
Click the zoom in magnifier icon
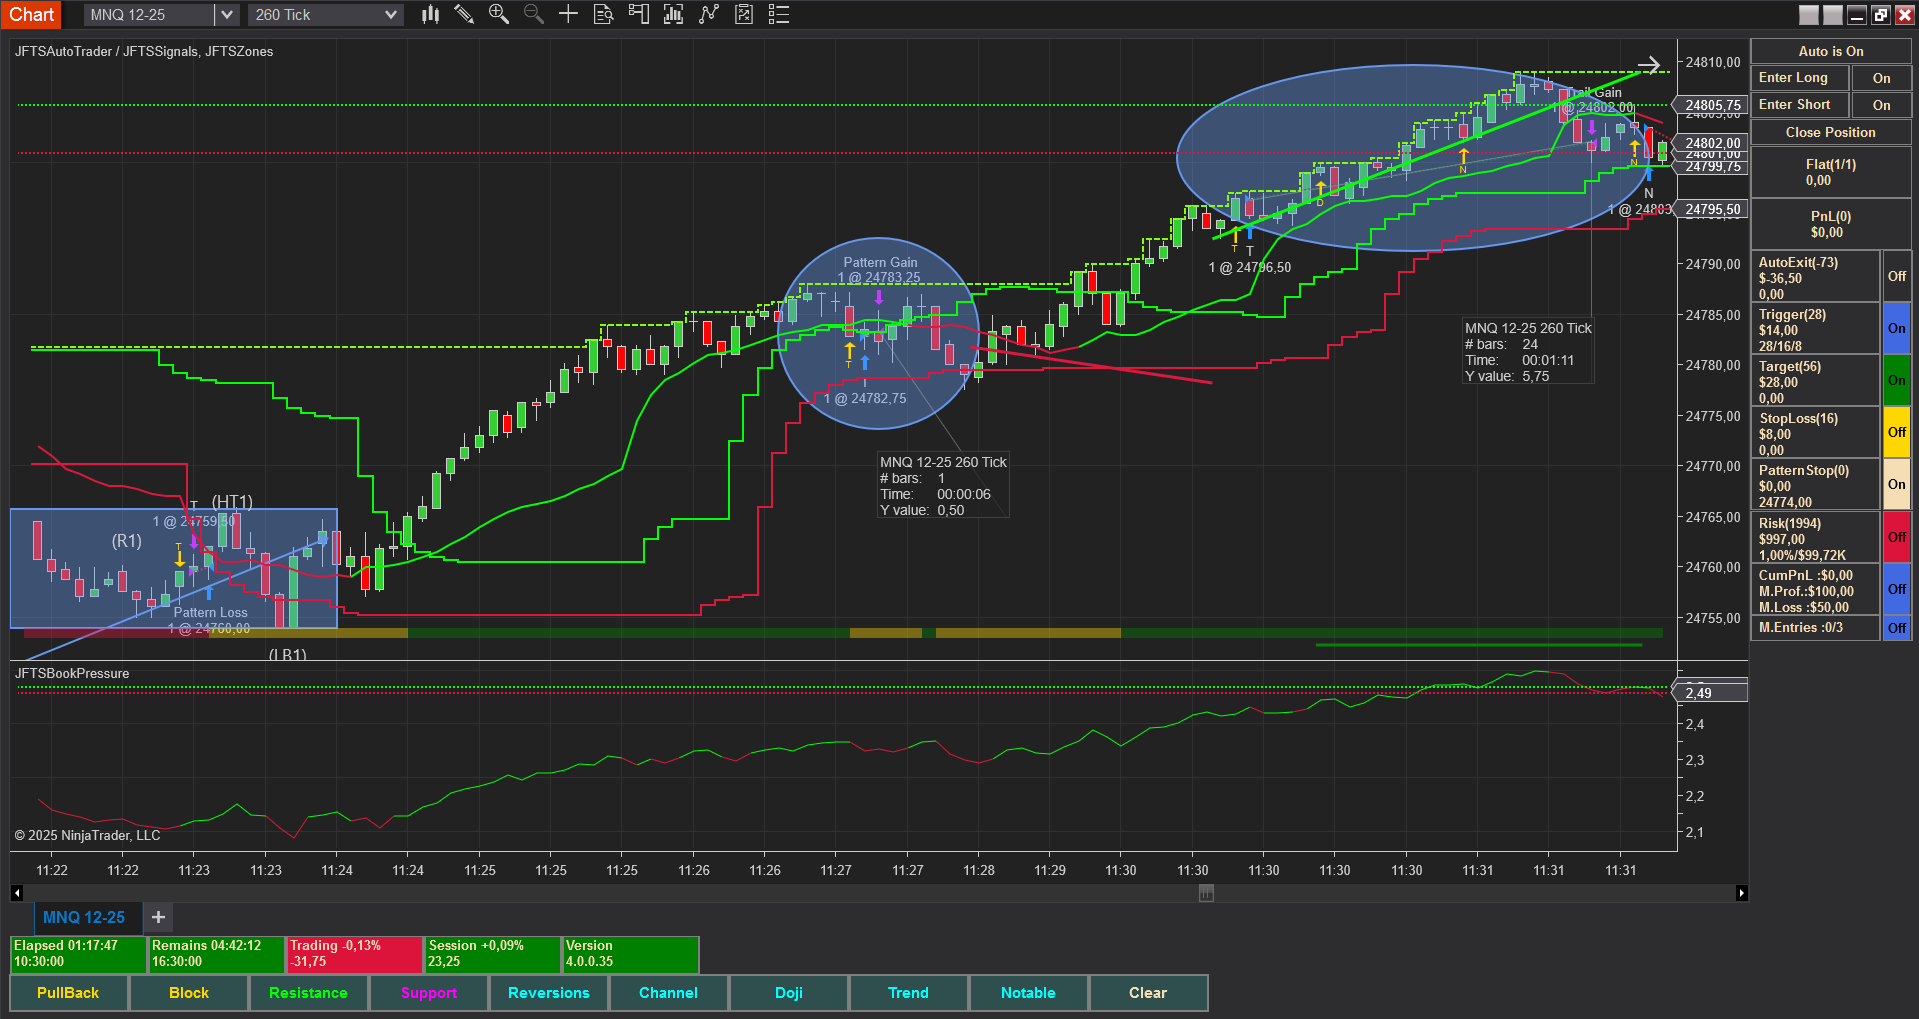tap(498, 14)
